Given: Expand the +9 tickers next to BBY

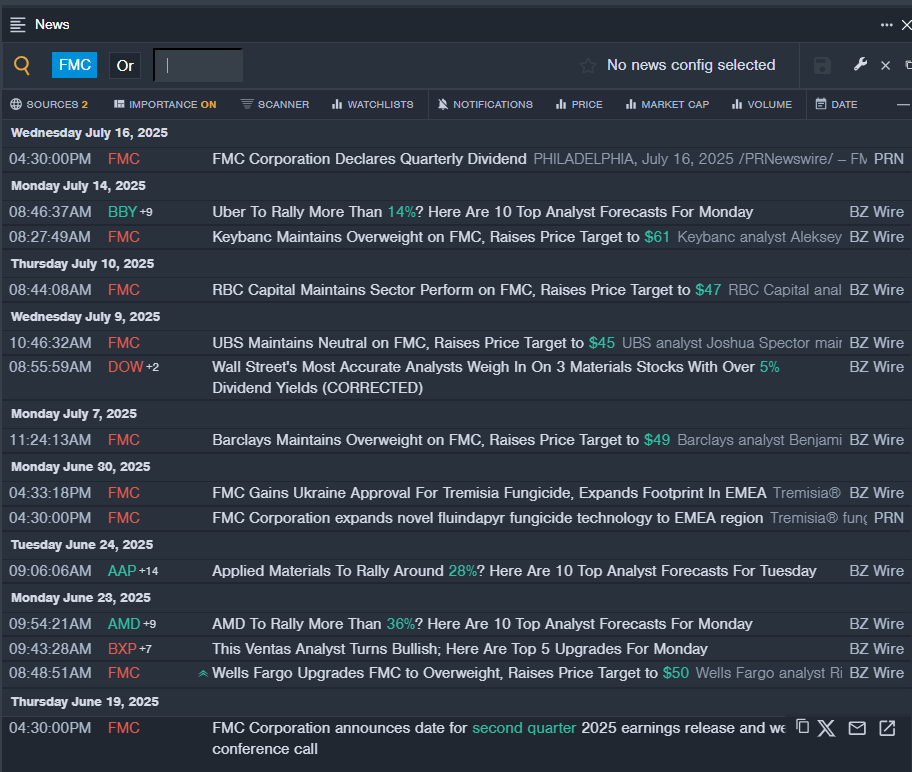Looking at the screenshot, I should 146,212.
